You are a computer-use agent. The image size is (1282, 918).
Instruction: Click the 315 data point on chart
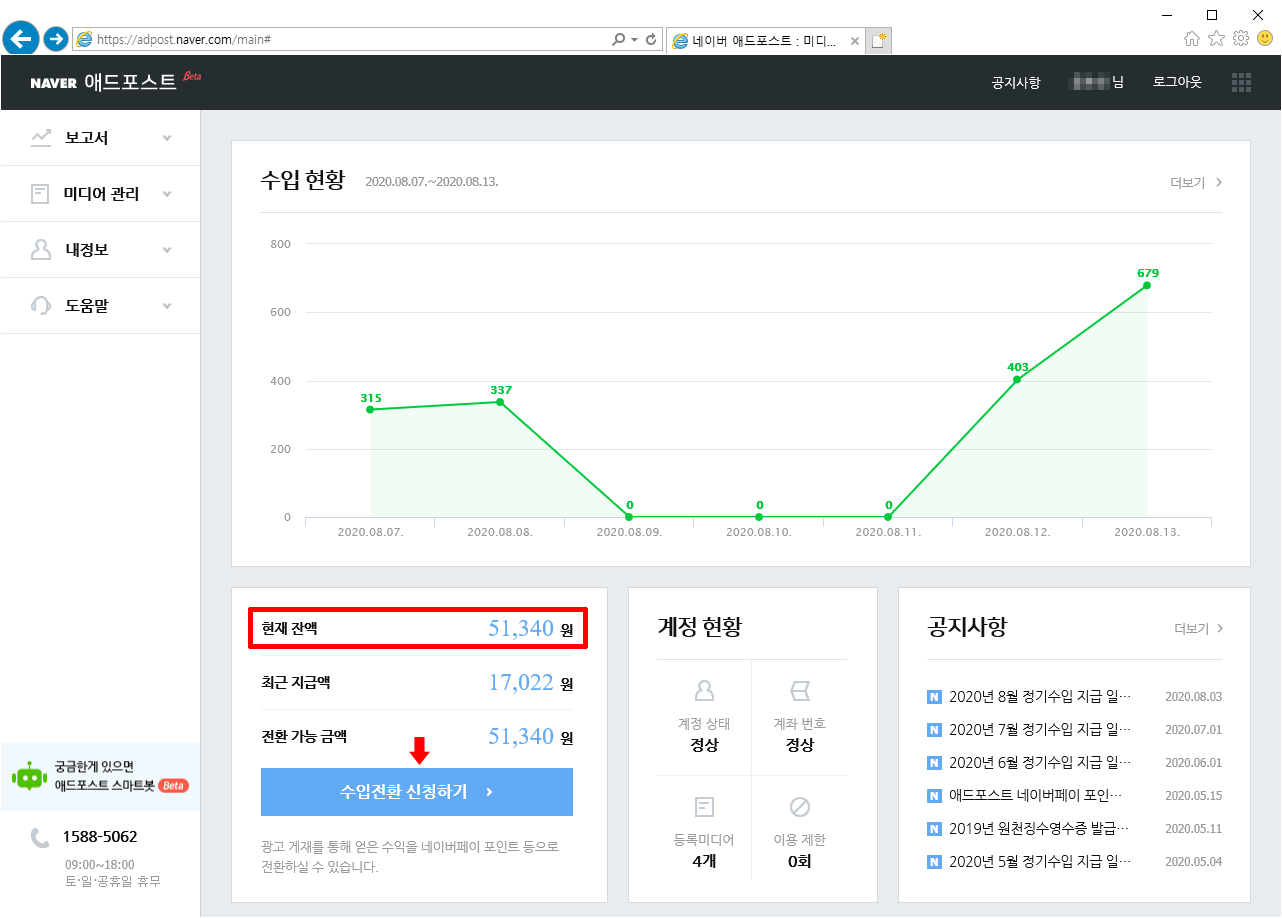(370, 409)
